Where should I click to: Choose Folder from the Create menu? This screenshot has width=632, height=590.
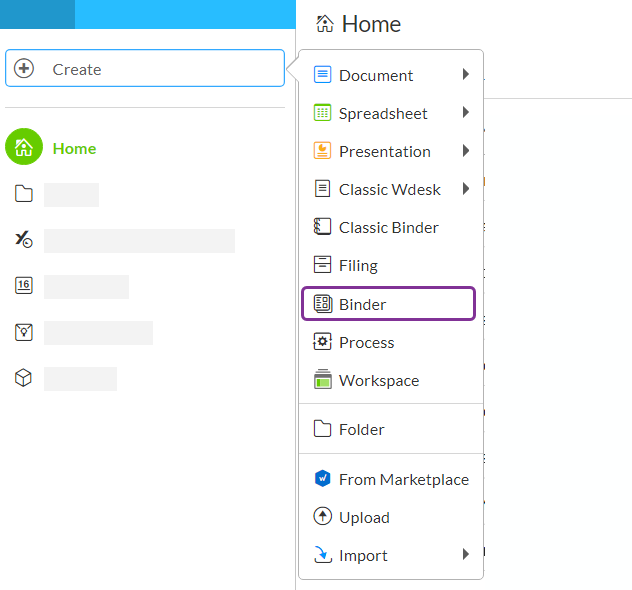[x=391, y=429]
